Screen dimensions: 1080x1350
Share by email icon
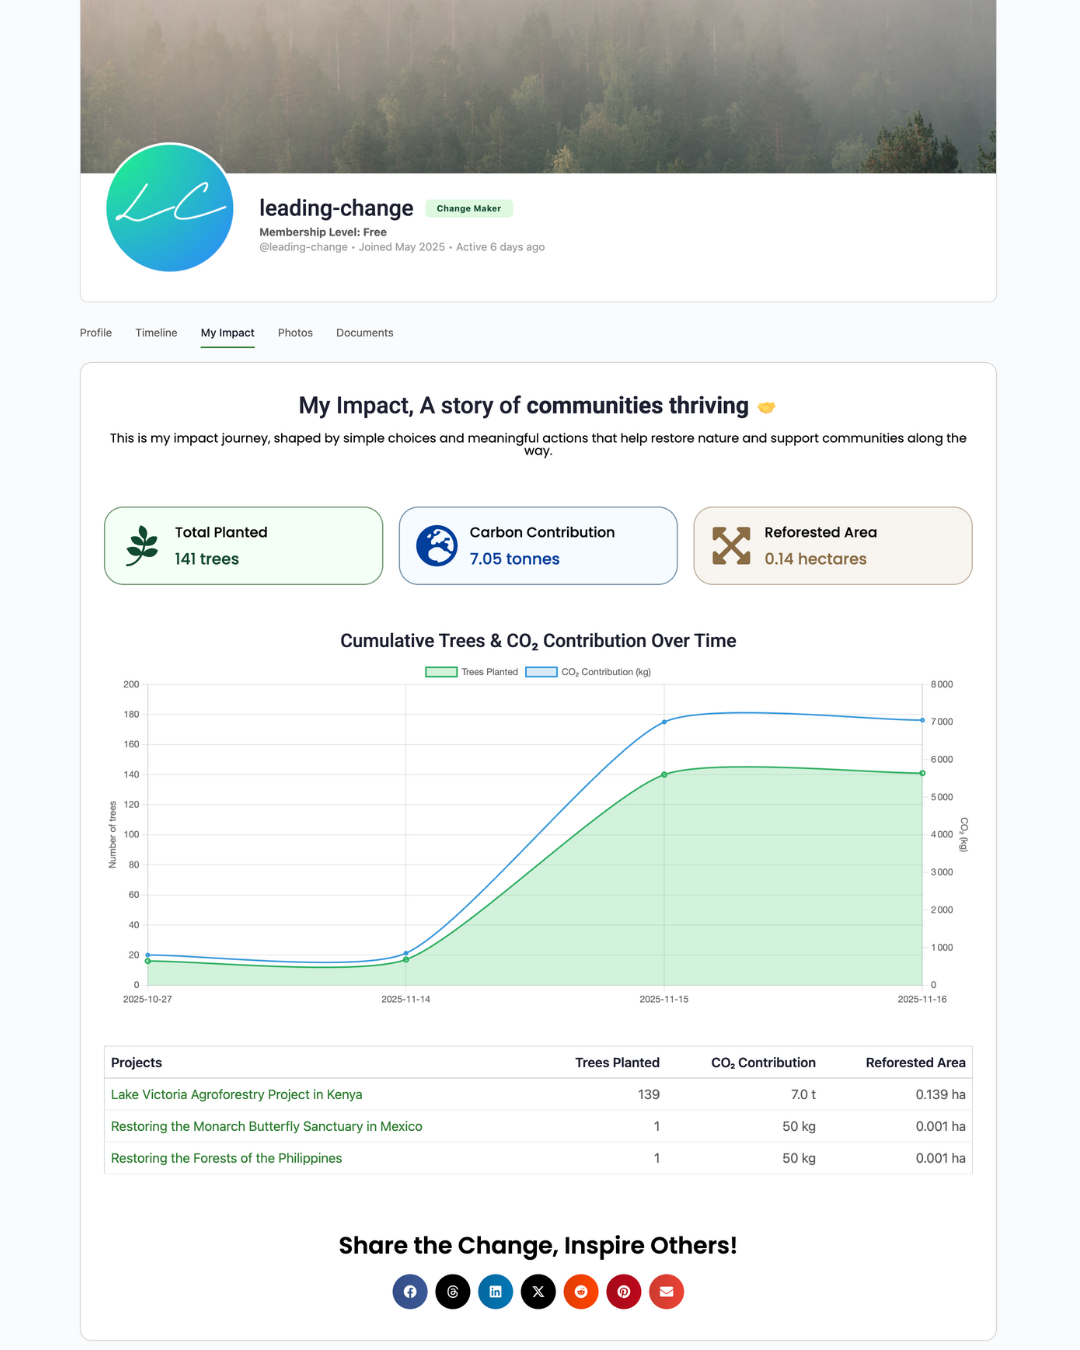(x=666, y=1292)
